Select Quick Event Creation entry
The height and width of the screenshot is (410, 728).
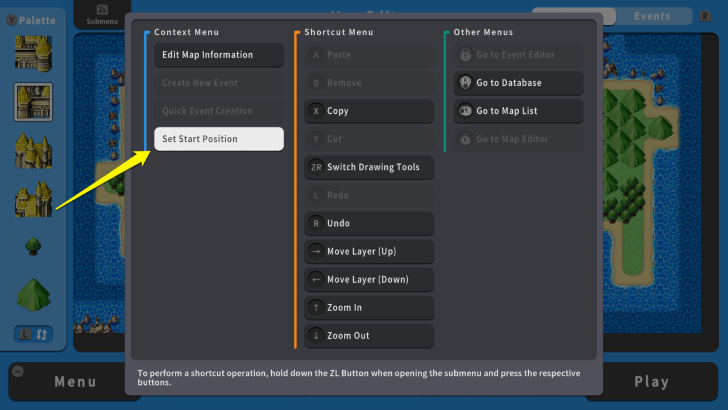click(219, 111)
